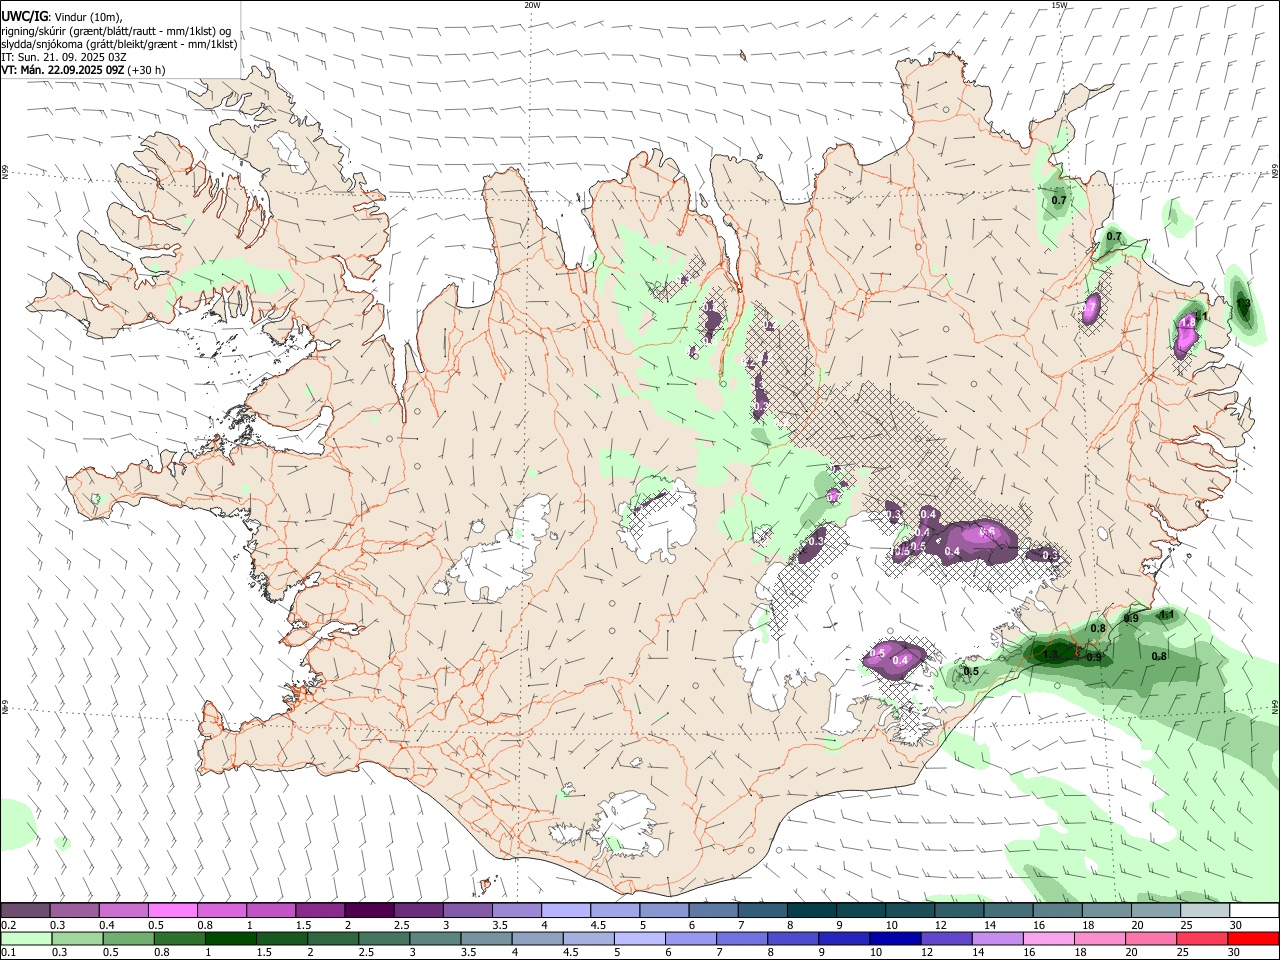Select the snow scale 2 darkest purple swatch
This screenshot has height=960, width=1280.
(368, 911)
